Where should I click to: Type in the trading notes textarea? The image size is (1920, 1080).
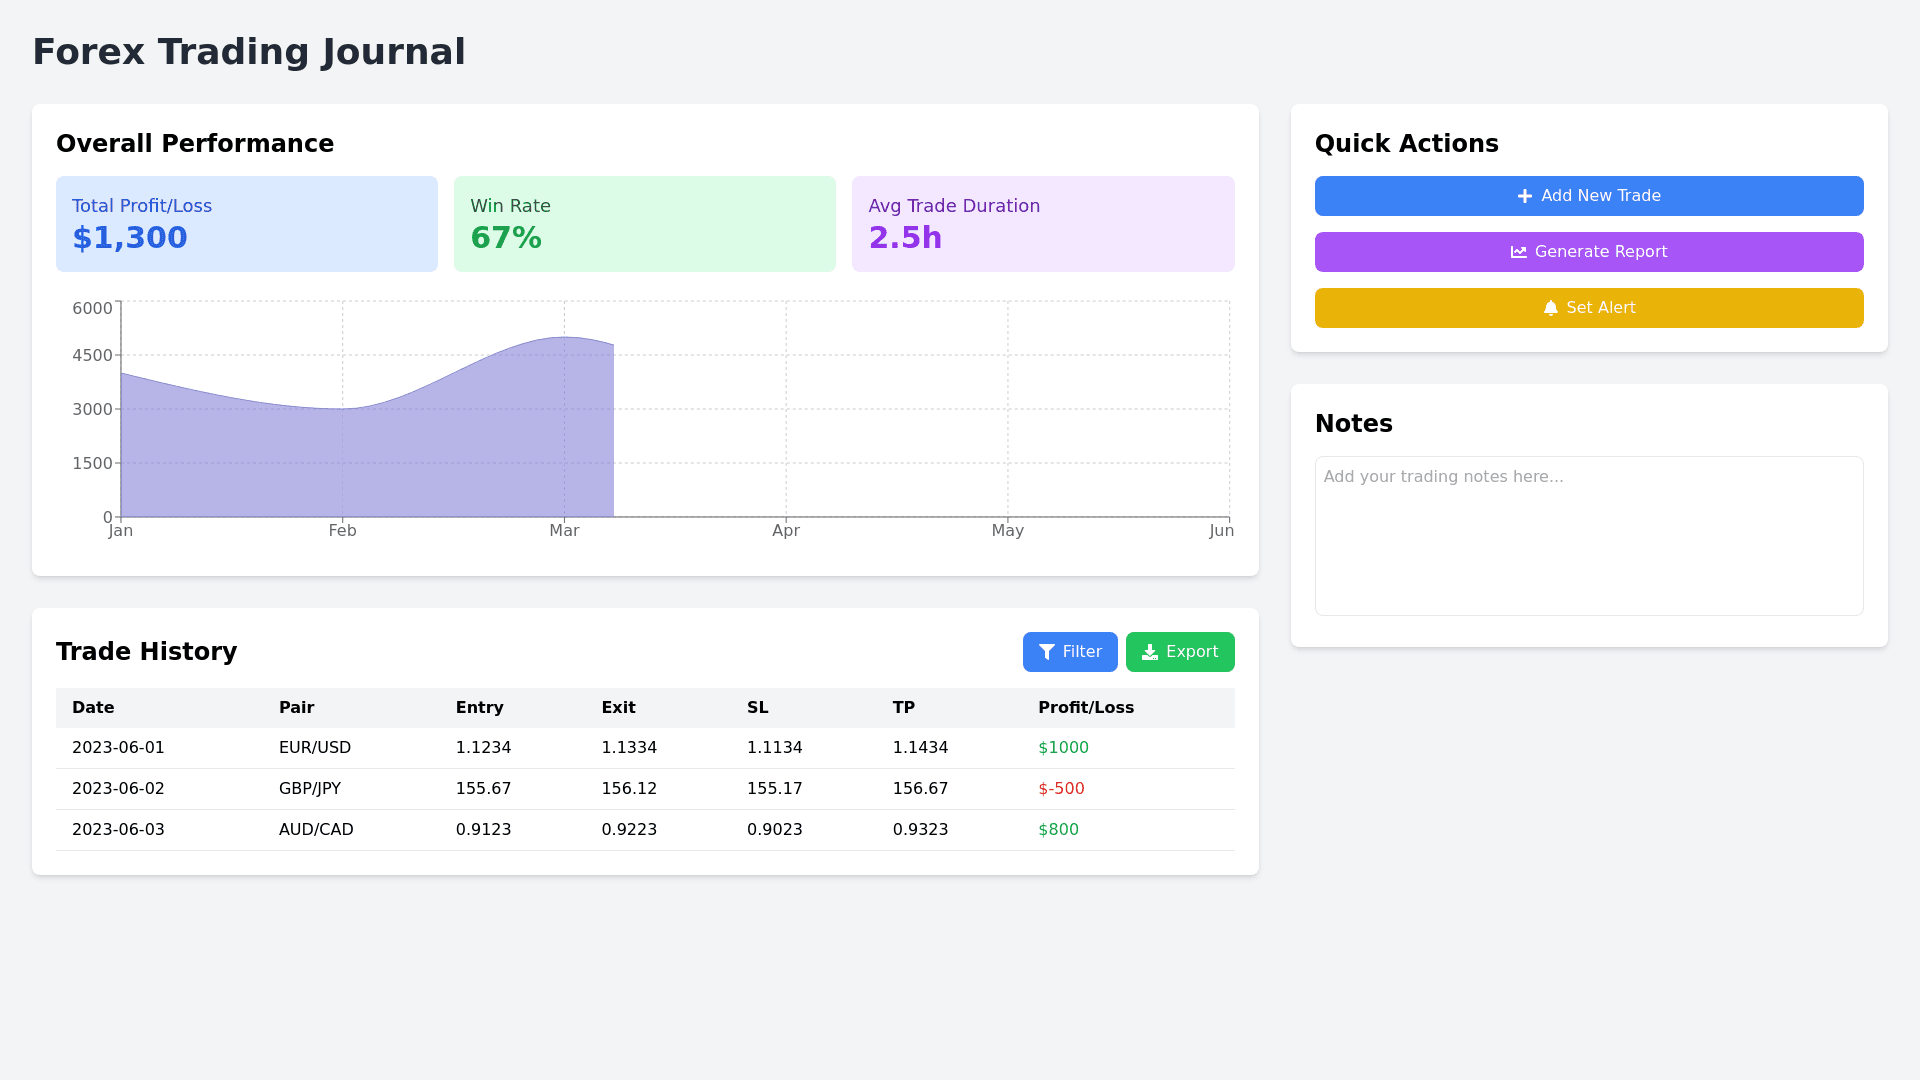(1588, 536)
